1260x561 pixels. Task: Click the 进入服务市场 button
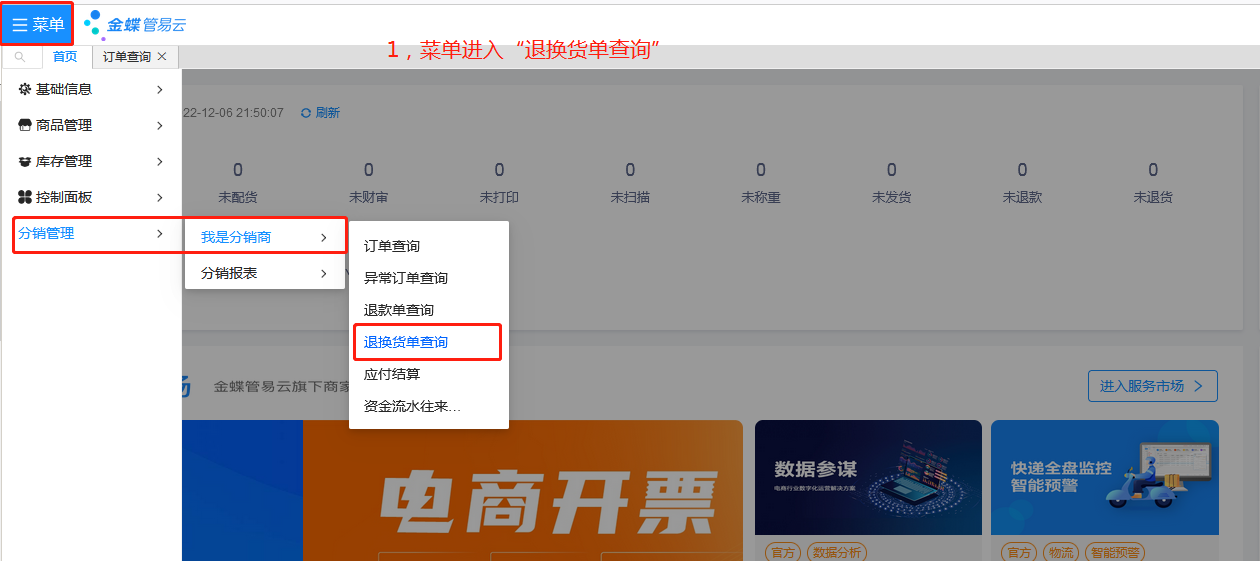tap(1152, 386)
